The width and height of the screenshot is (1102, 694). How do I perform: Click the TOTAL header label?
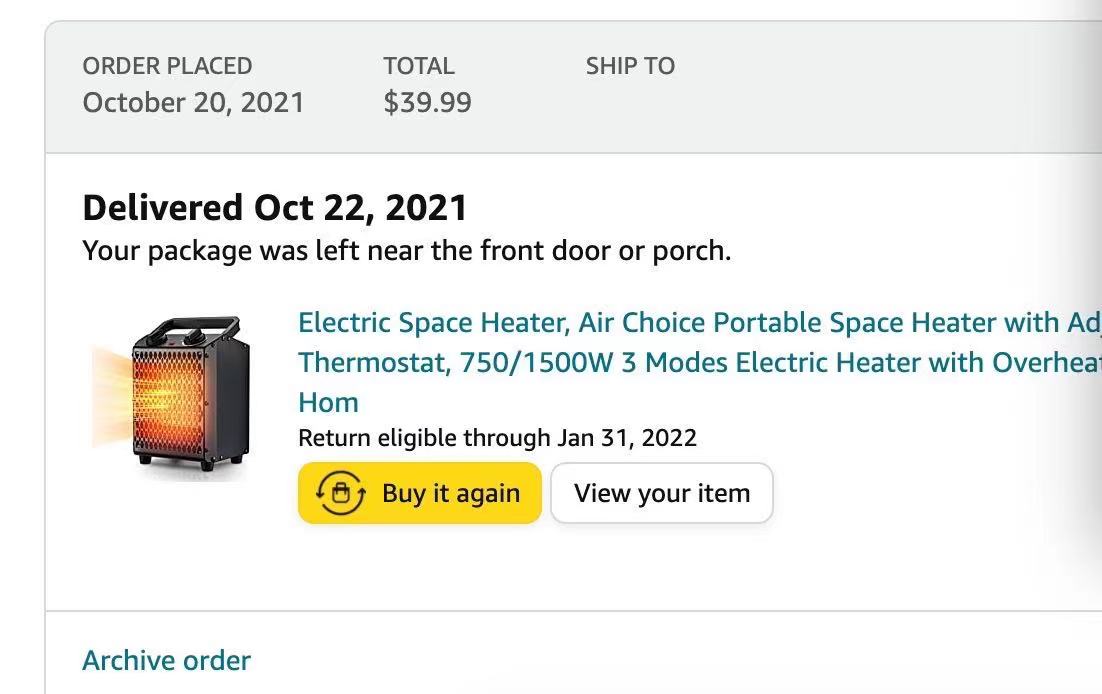[x=418, y=66]
